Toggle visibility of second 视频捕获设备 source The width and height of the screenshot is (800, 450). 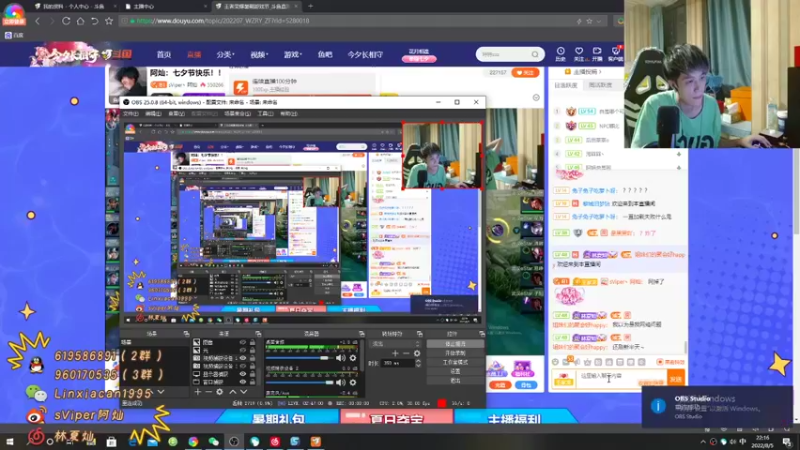click(x=242, y=366)
